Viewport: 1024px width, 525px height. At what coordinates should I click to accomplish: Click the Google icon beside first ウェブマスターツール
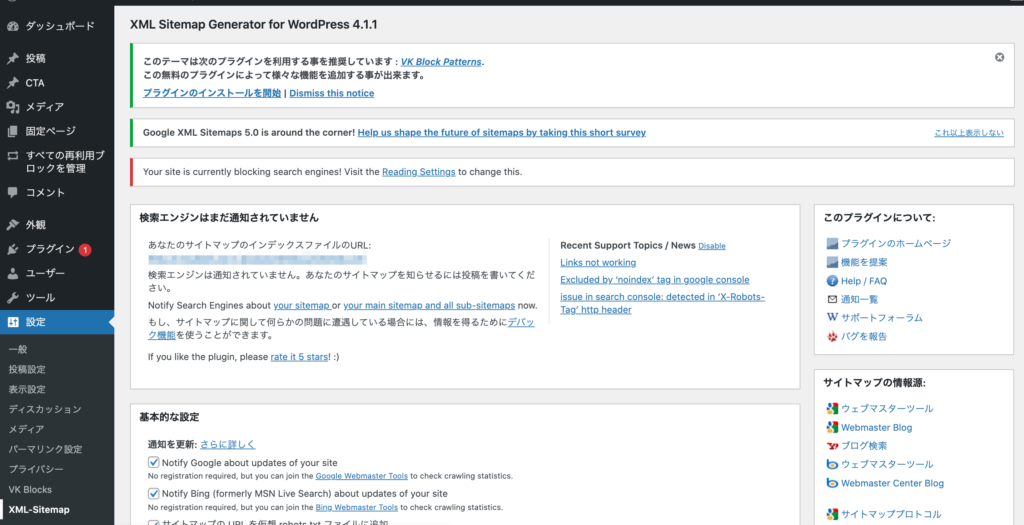832,409
